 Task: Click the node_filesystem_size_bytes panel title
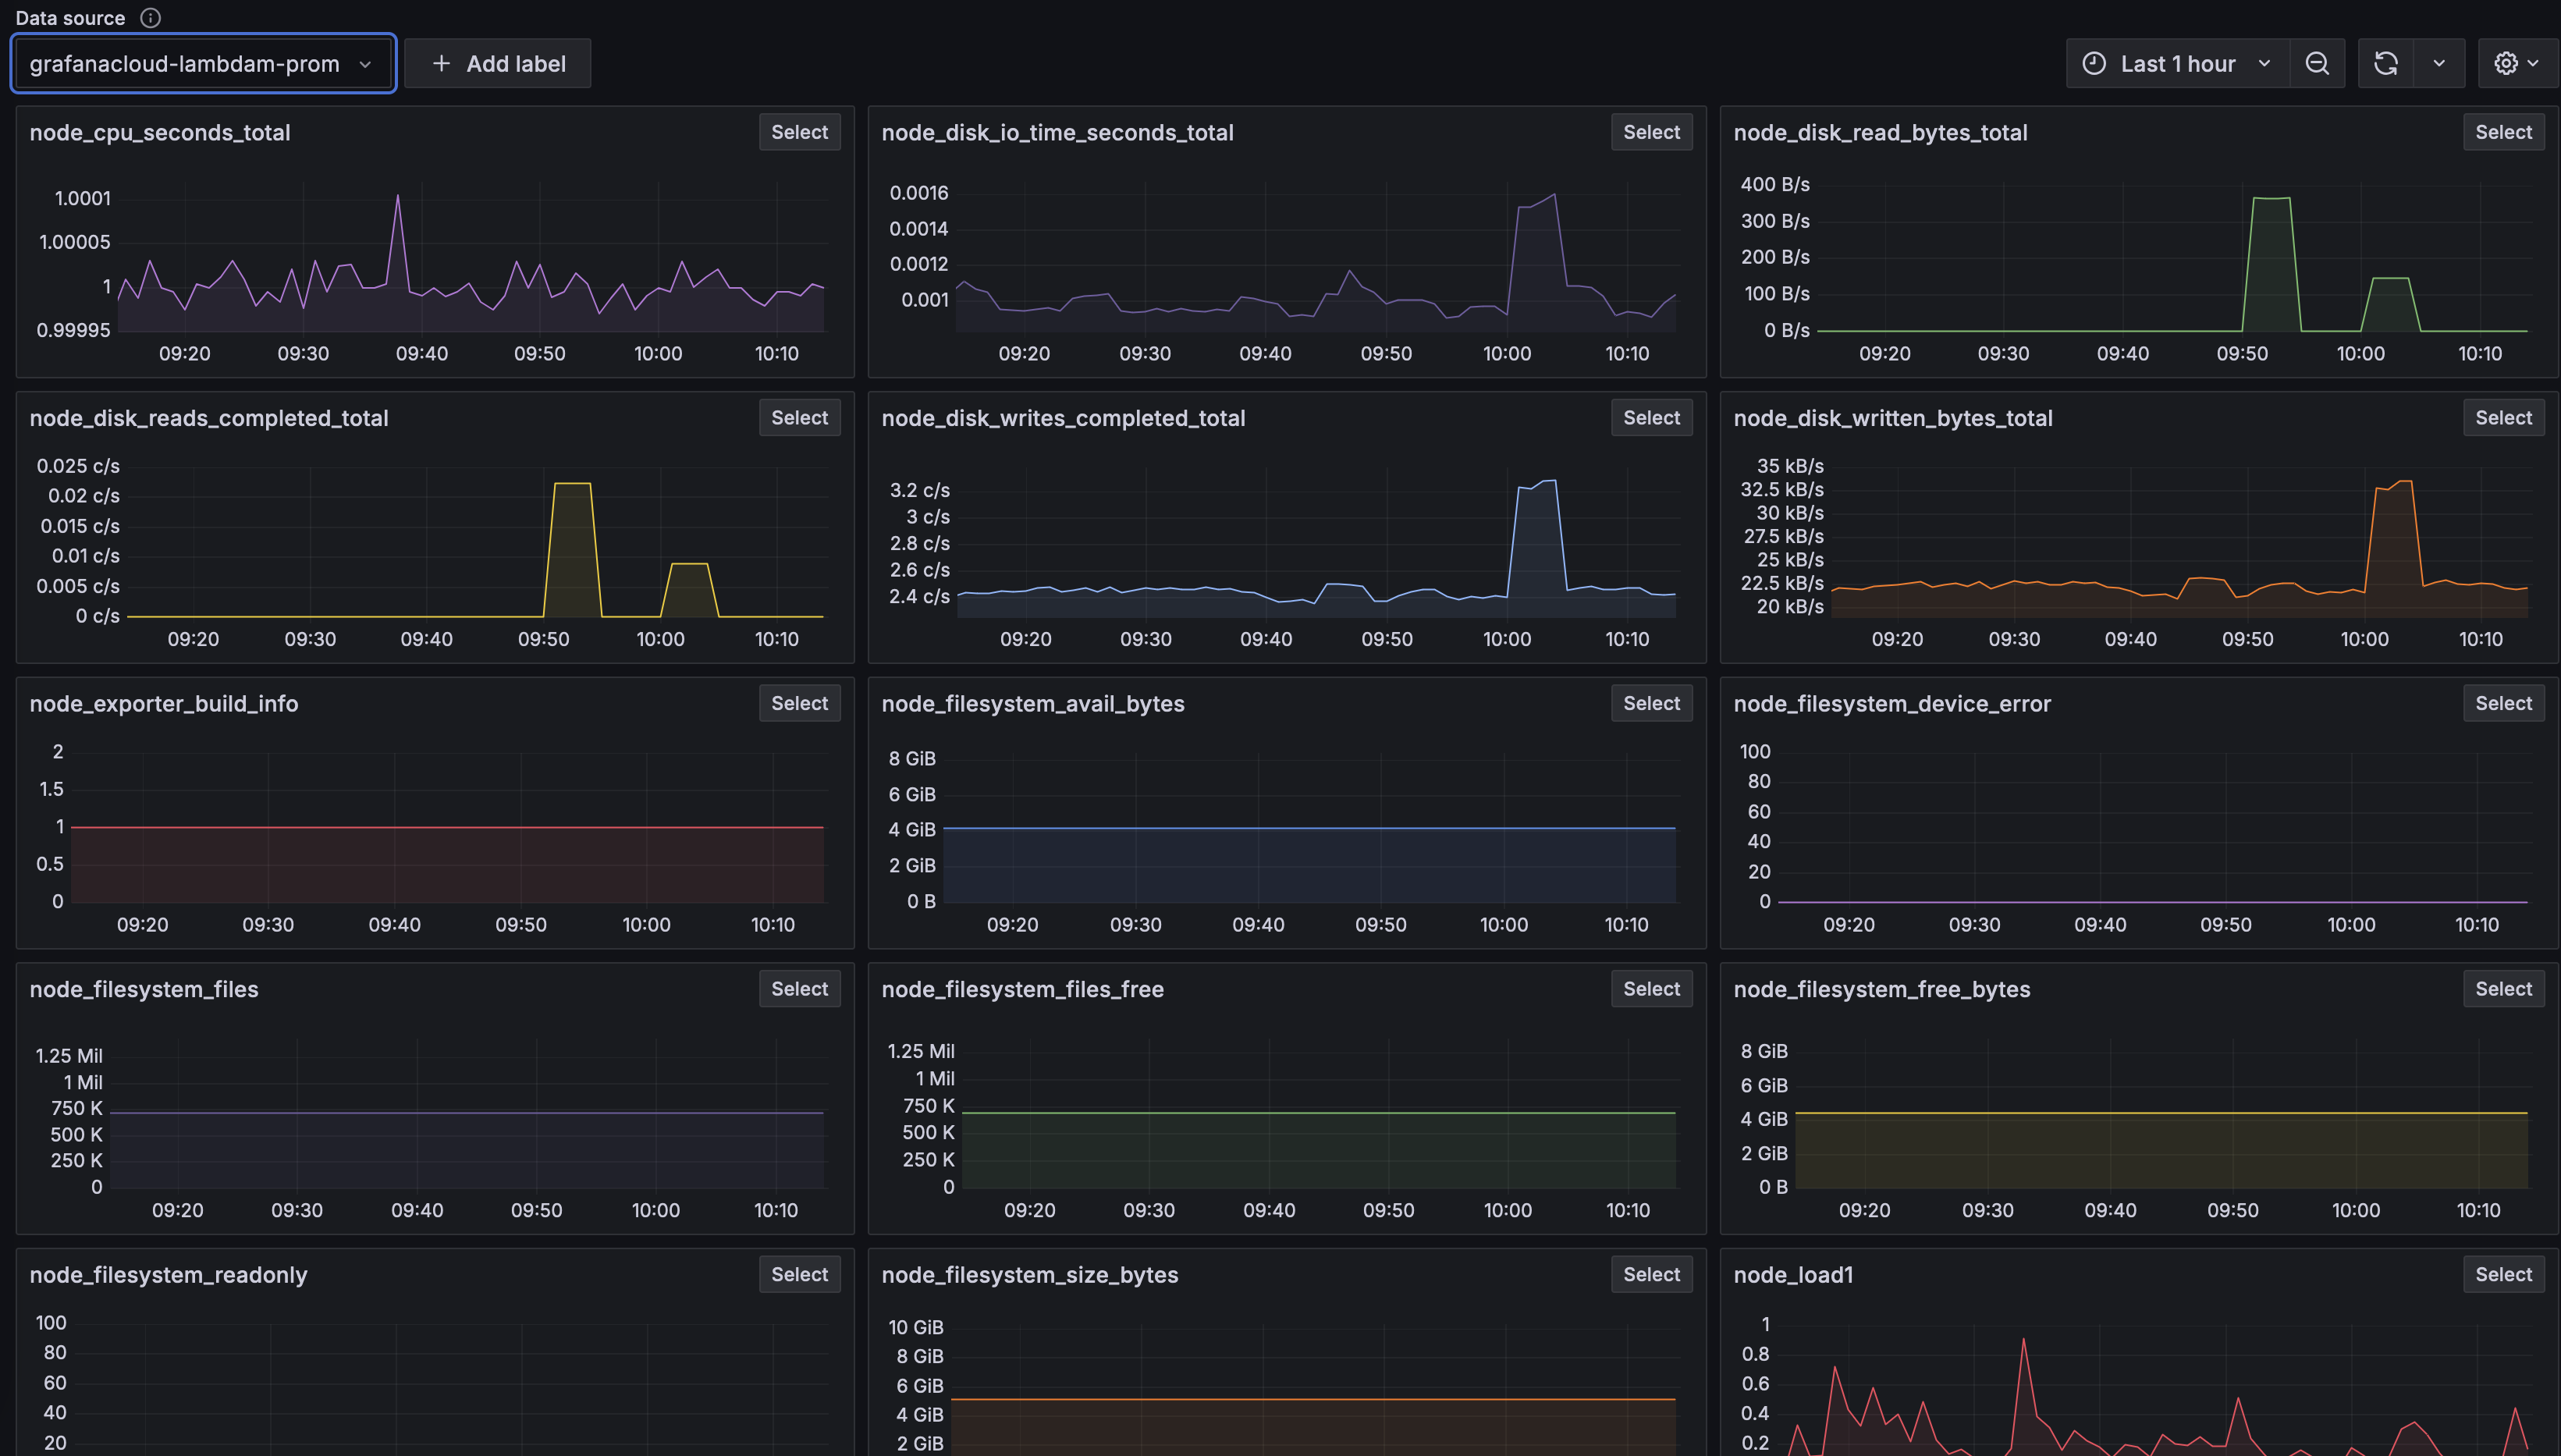1030,1274
